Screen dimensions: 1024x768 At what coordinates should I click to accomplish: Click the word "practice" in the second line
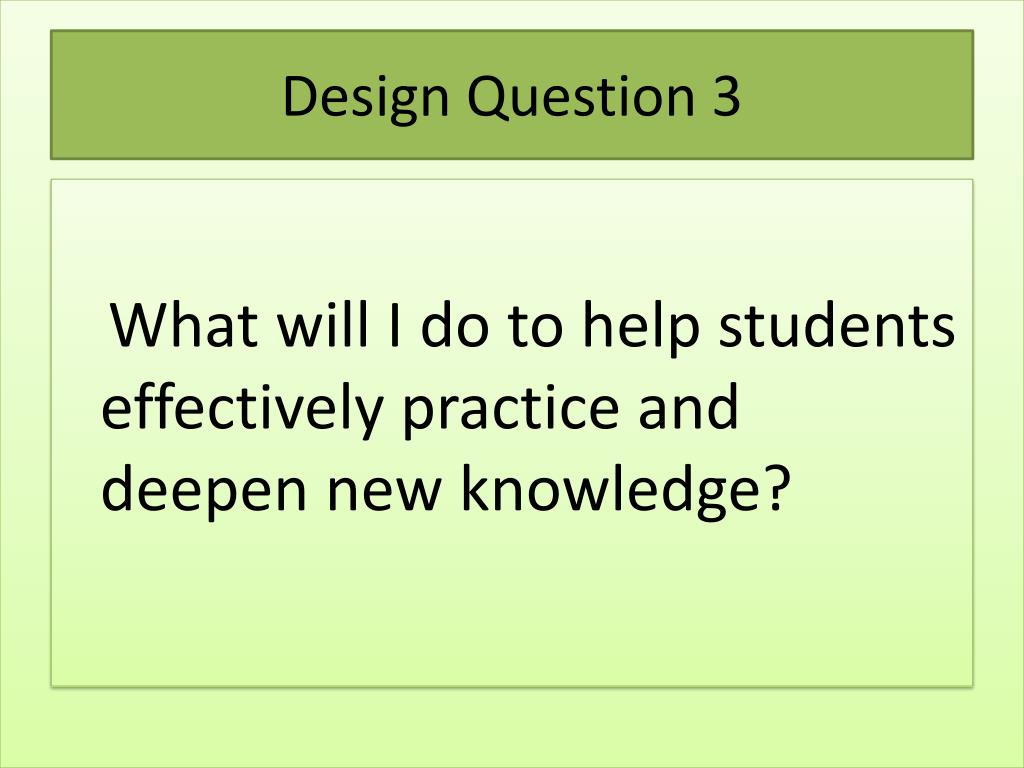[510, 408]
